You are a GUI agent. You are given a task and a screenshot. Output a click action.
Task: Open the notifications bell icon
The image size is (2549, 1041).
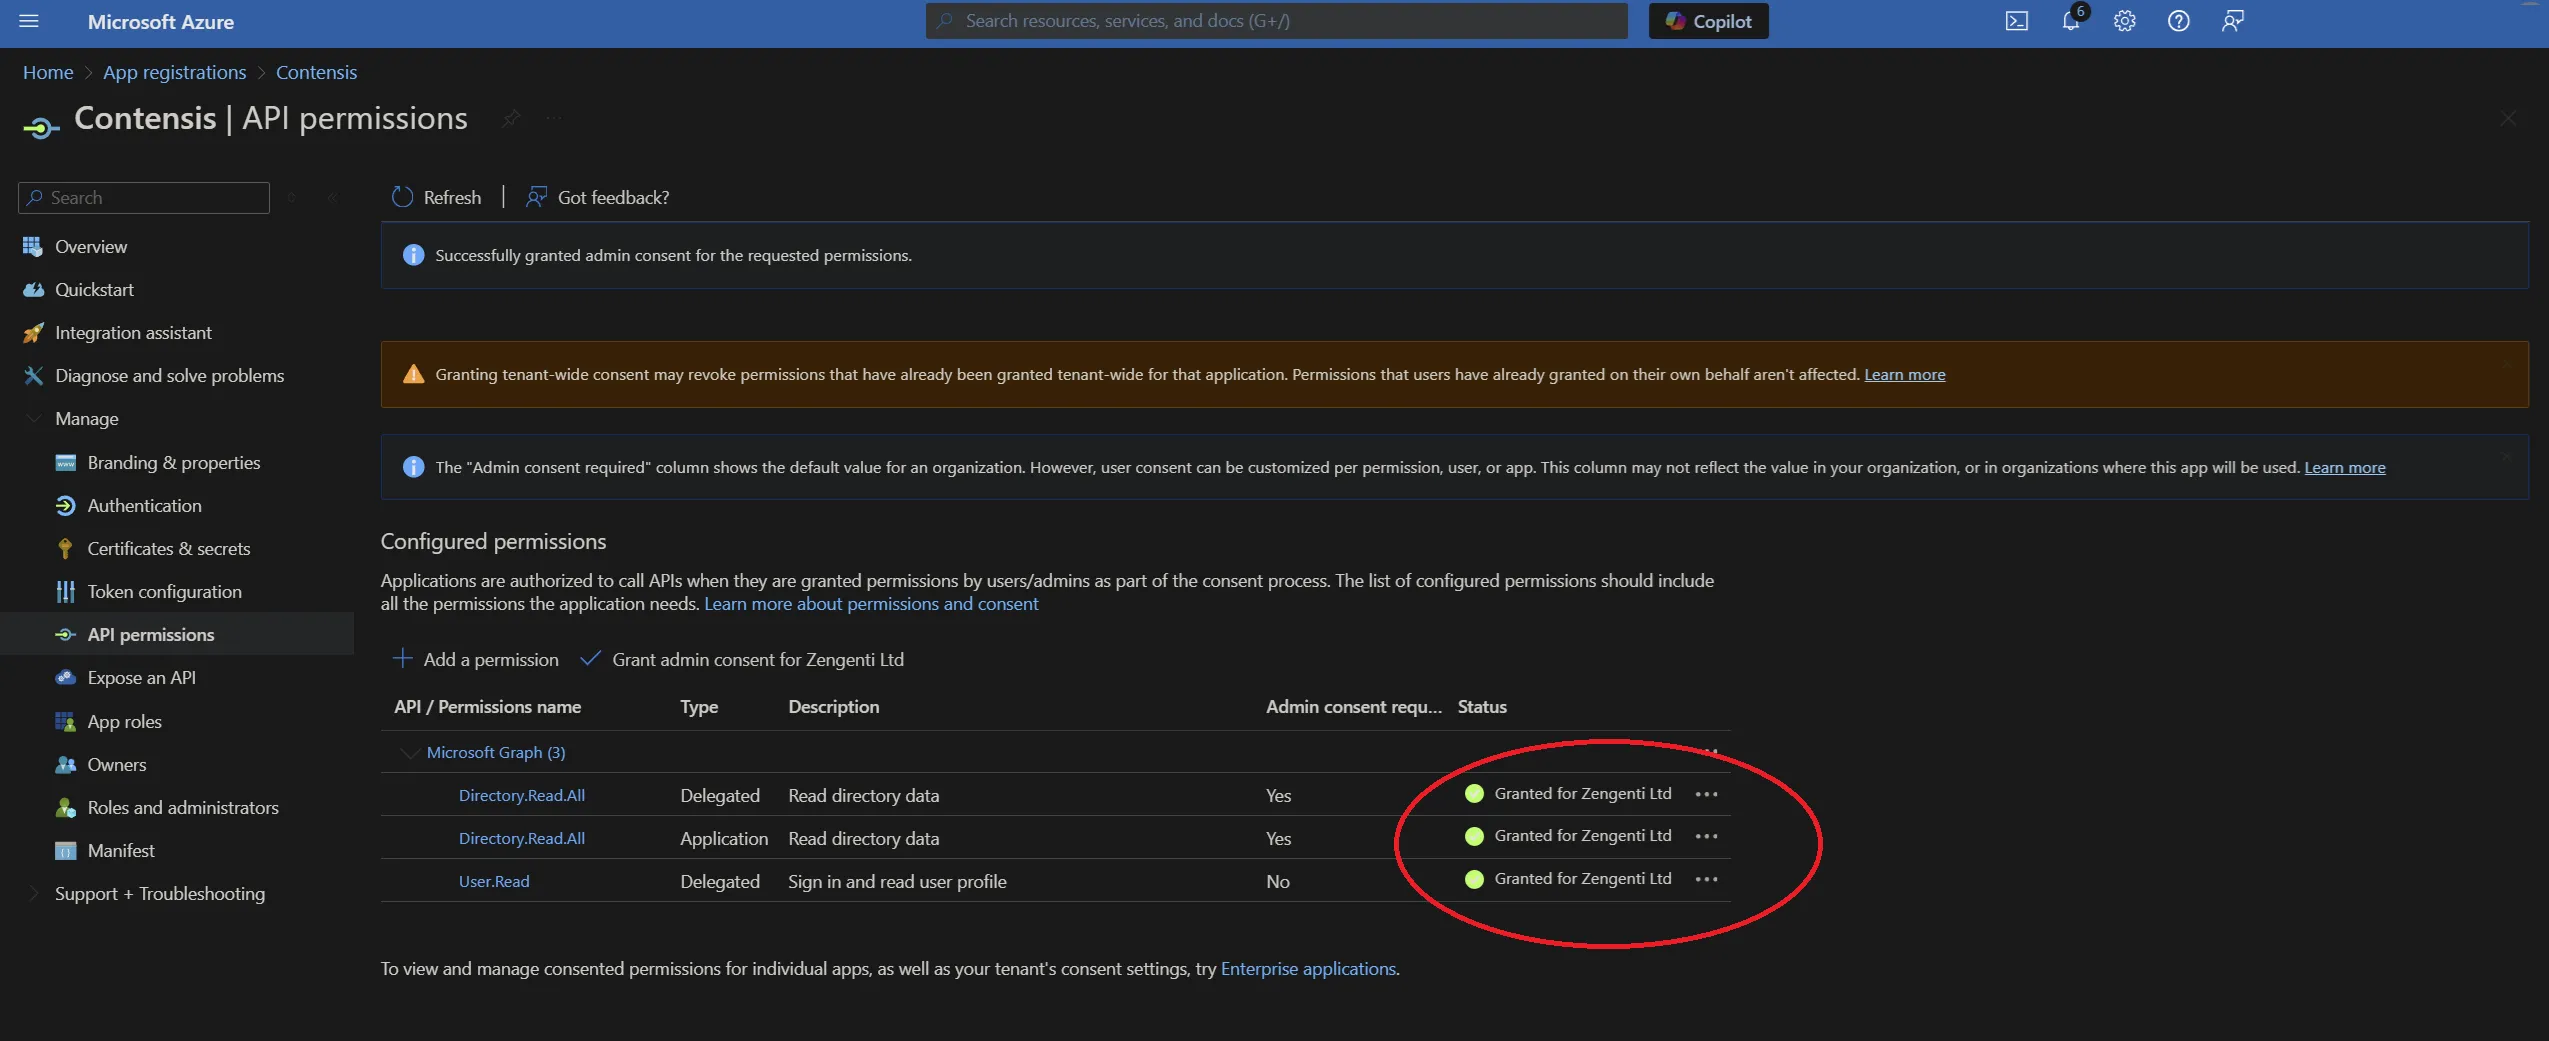click(x=2070, y=21)
